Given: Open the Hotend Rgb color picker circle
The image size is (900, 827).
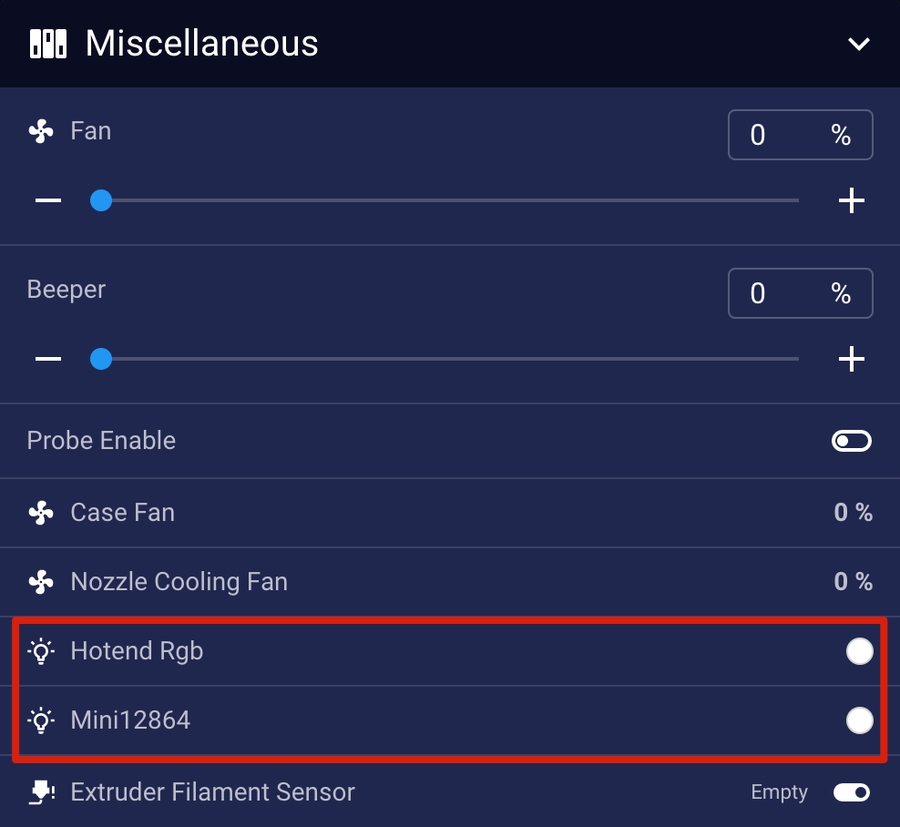Looking at the screenshot, I should [x=859, y=652].
